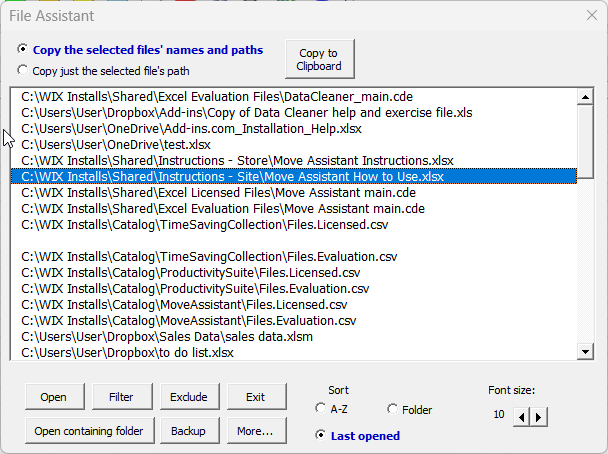Image resolution: width=608 pixels, height=454 pixels.
Task: Select highlighted Move Assistant How to Use.xlsx row
Action: coord(294,176)
